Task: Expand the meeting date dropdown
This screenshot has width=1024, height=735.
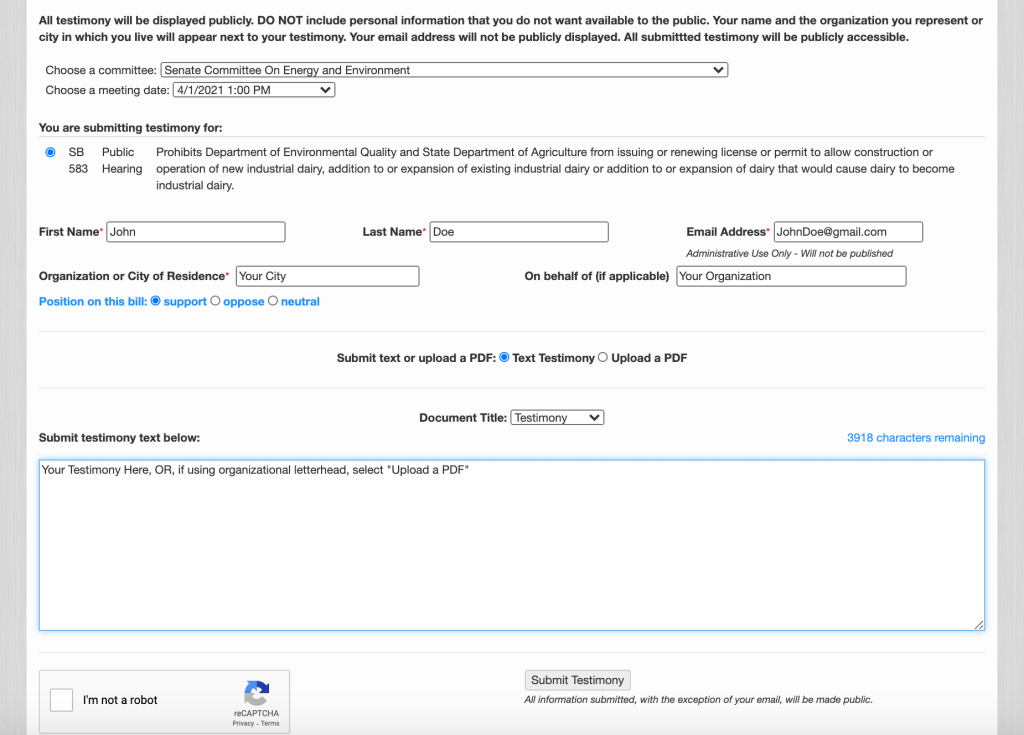Action: [x=254, y=90]
